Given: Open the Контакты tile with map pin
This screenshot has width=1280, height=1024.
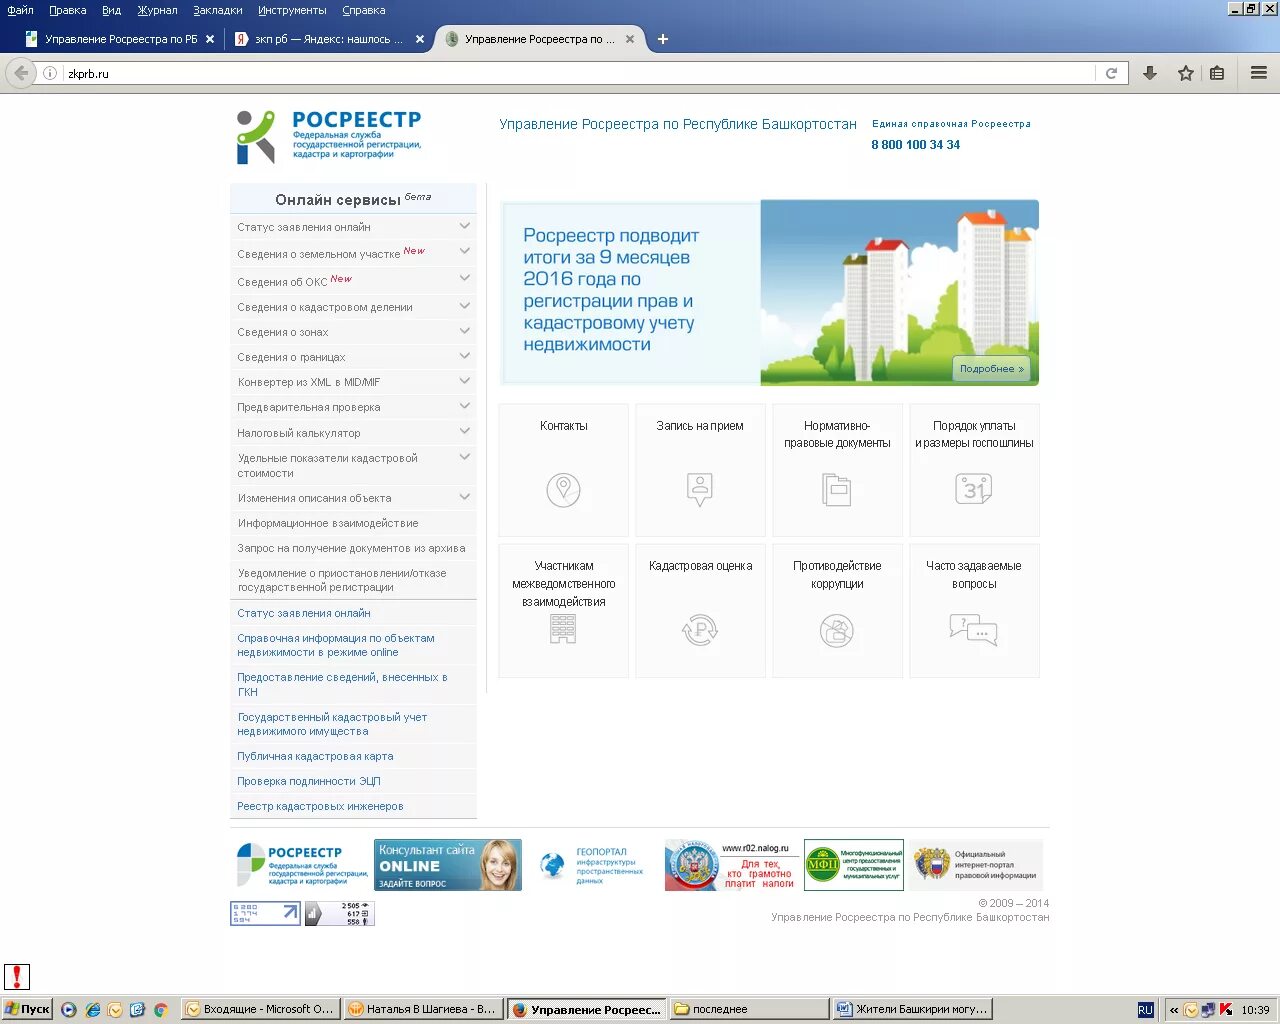Looking at the screenshot, I should (x=564, y=470).
